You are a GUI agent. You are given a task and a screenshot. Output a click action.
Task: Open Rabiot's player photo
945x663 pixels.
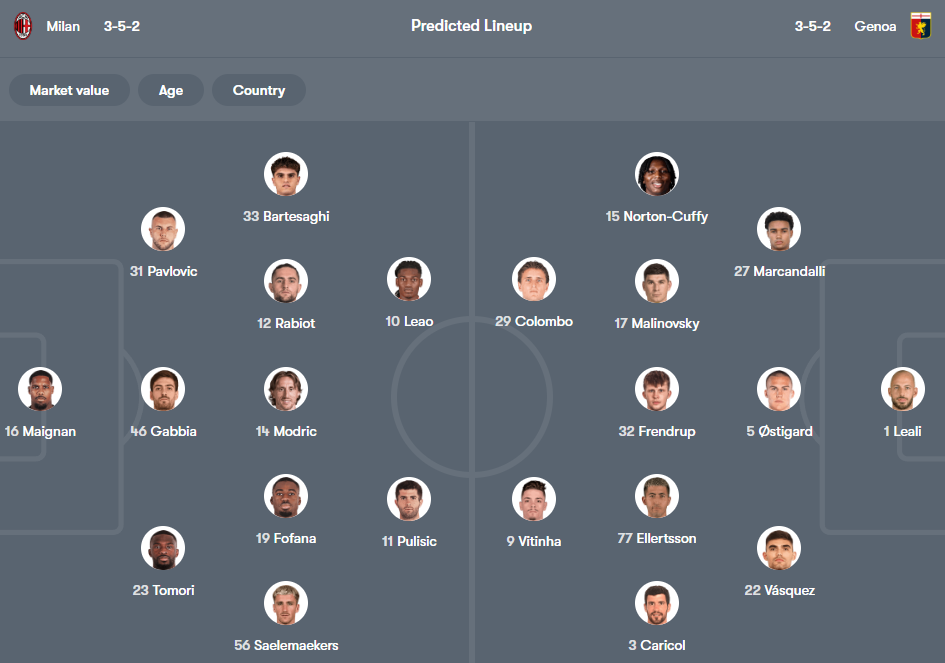pyautogui.click(x=286, y=281)
